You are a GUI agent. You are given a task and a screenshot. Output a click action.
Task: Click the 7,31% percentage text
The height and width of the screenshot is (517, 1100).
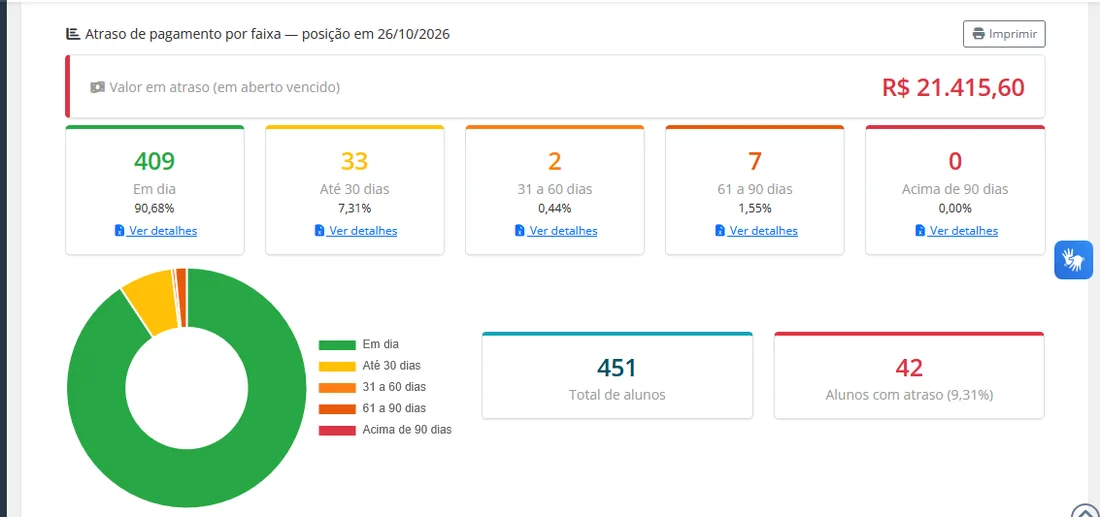pos(354,208)
